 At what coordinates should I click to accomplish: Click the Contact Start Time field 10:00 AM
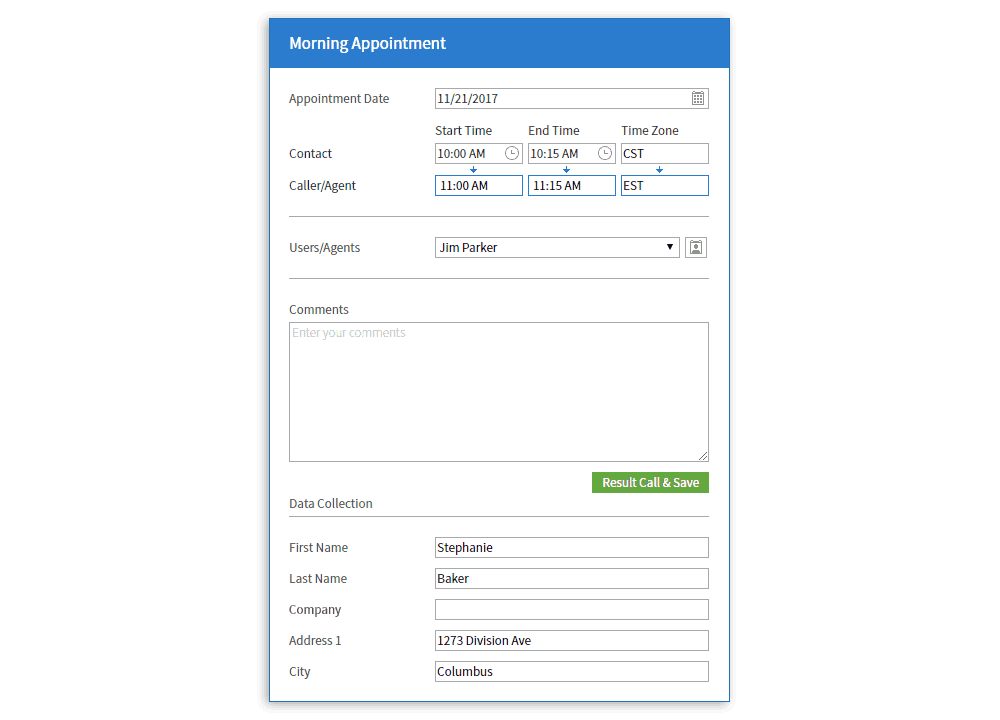click(x=468, y=153)
